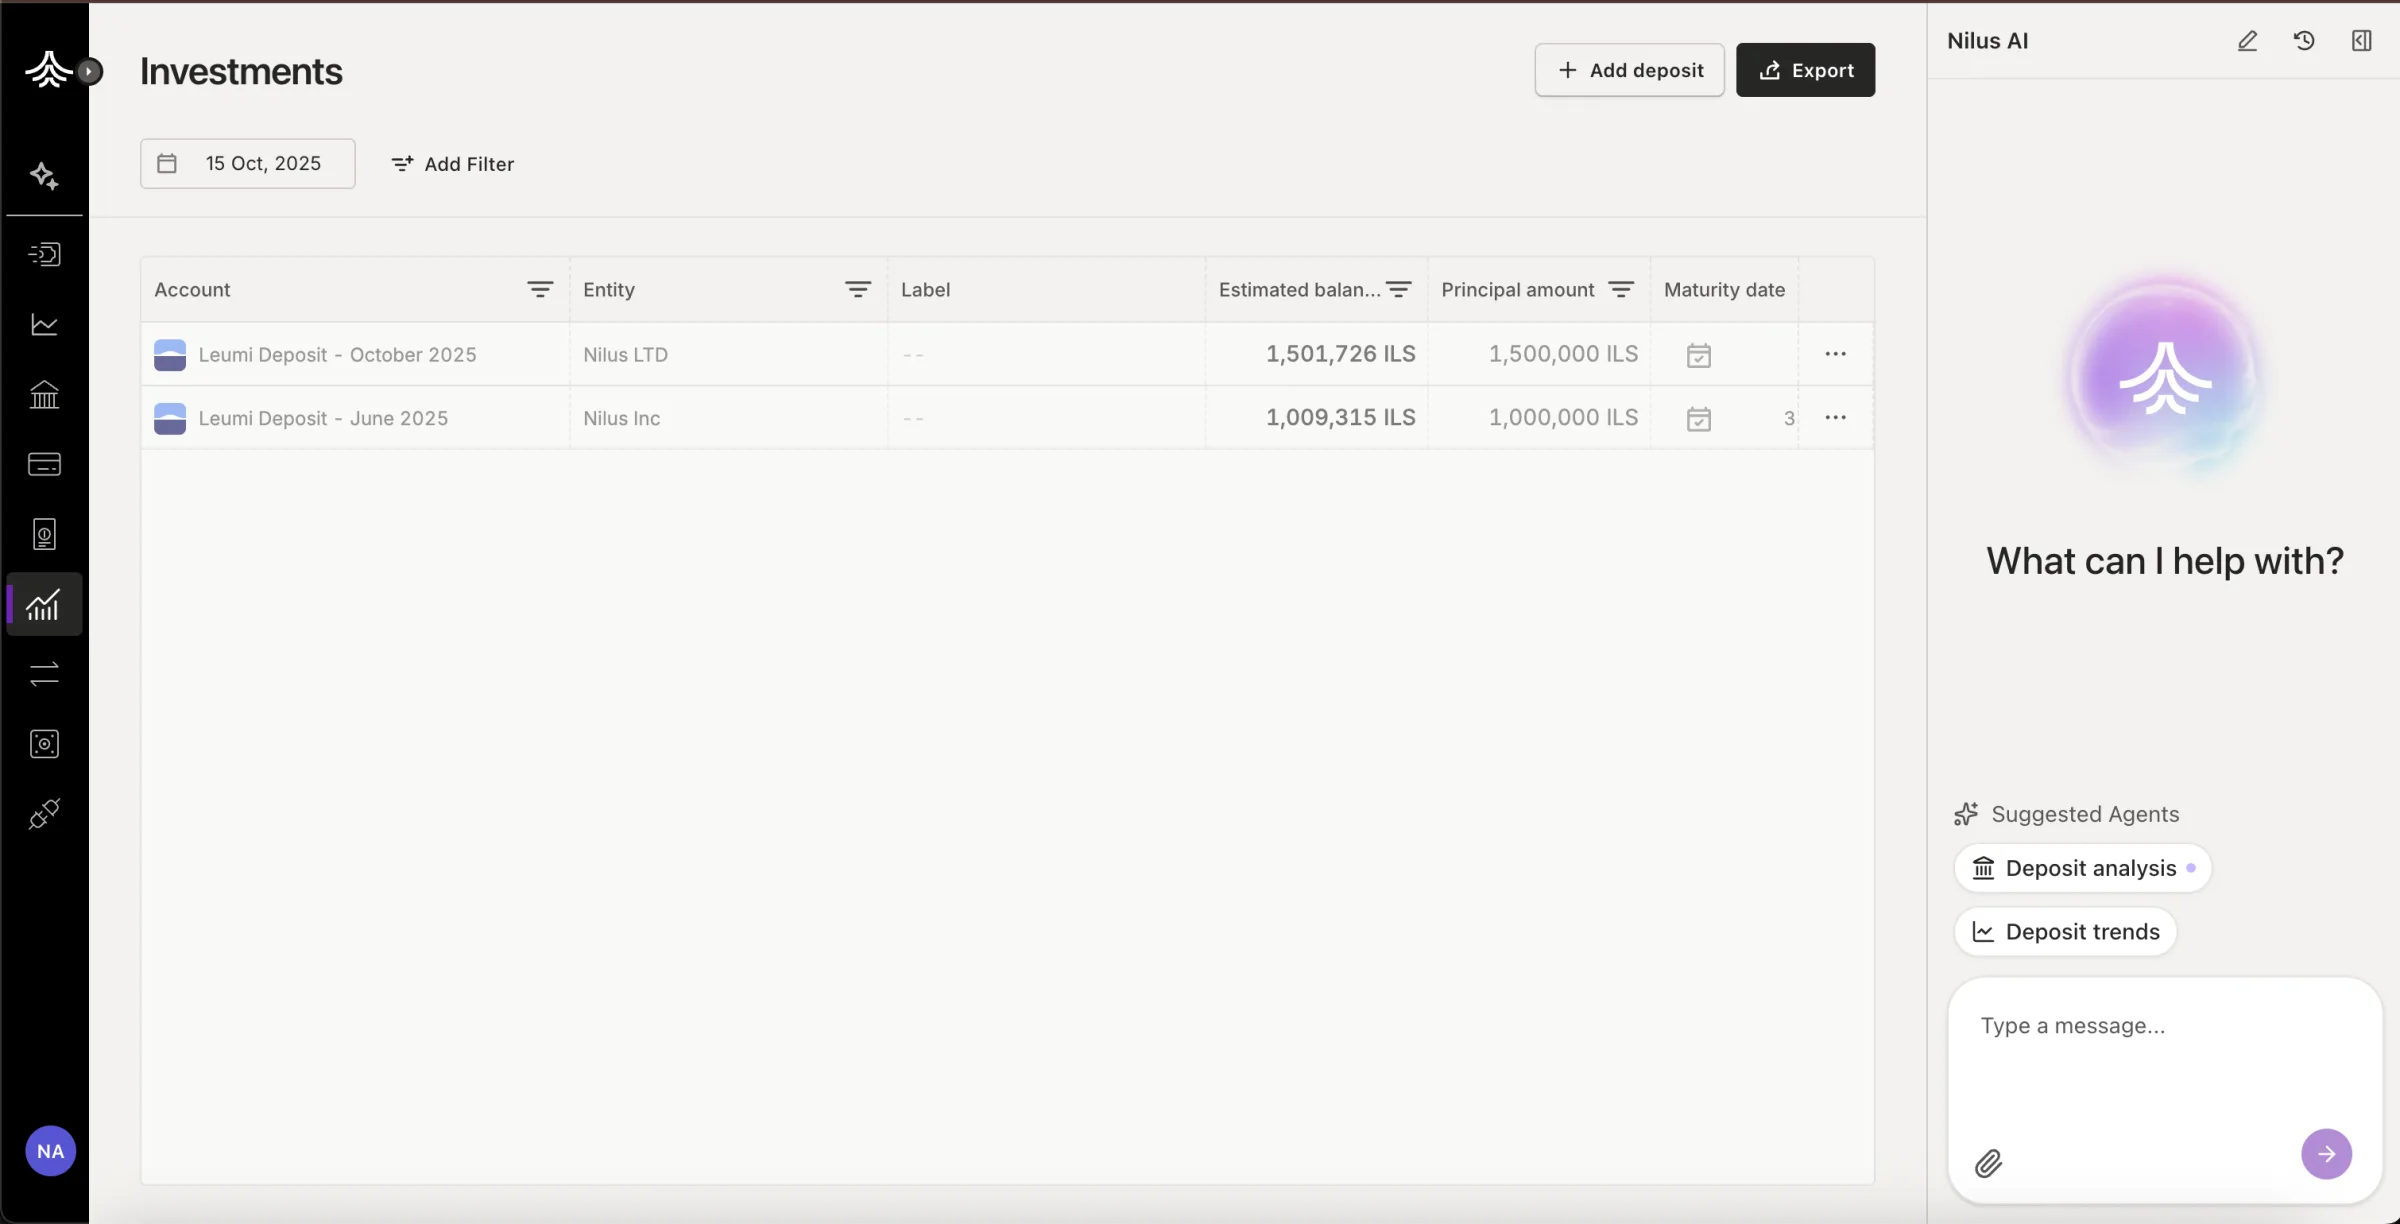Open the Principal amount column filter icon

(1621, 289)
